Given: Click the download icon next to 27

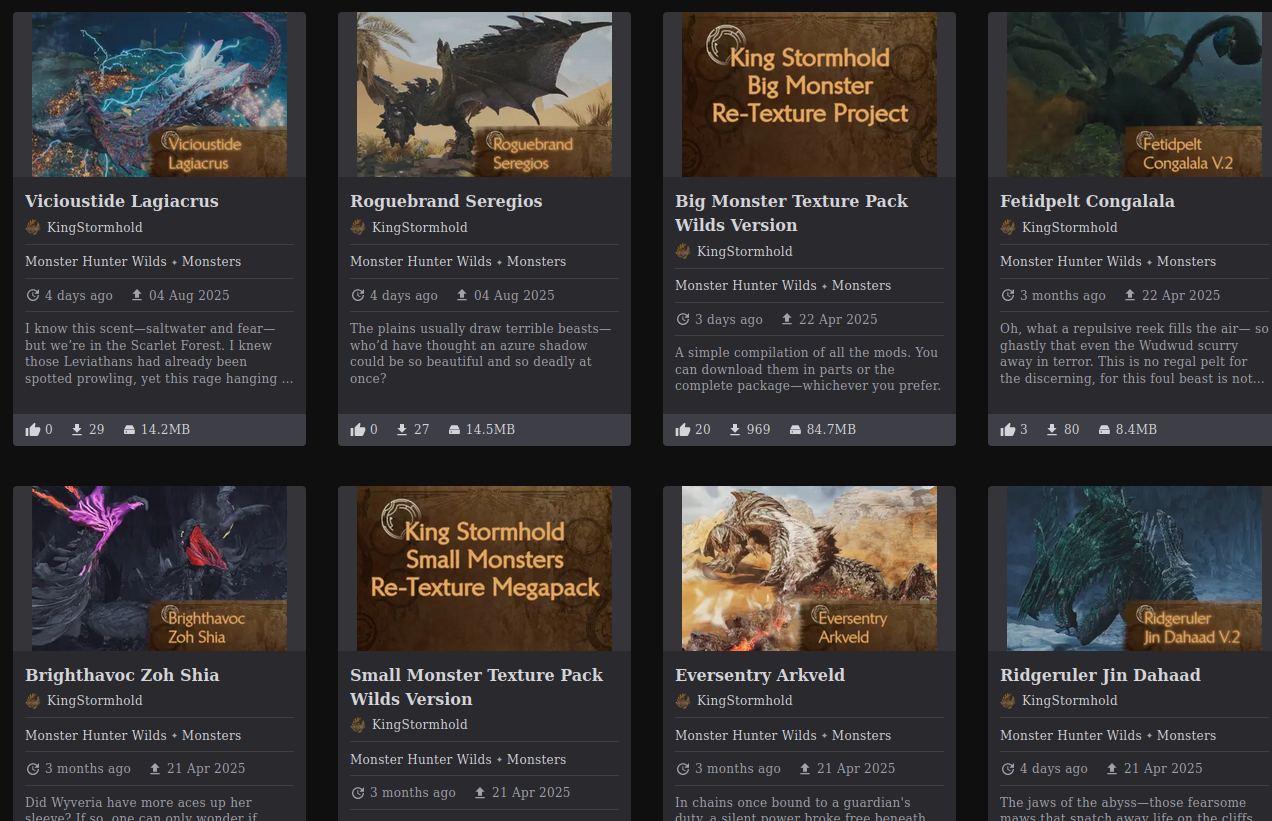Looking at the screenshot, I should tap(402, 429).
